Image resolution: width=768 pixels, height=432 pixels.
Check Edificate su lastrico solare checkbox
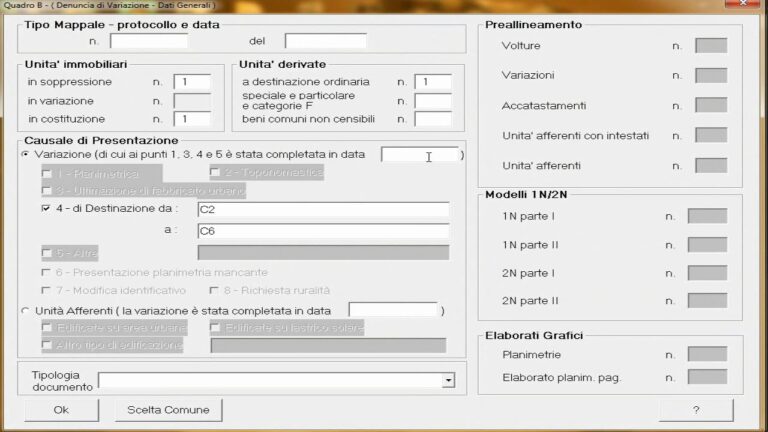pyautogui.click(x=215, y=327)
